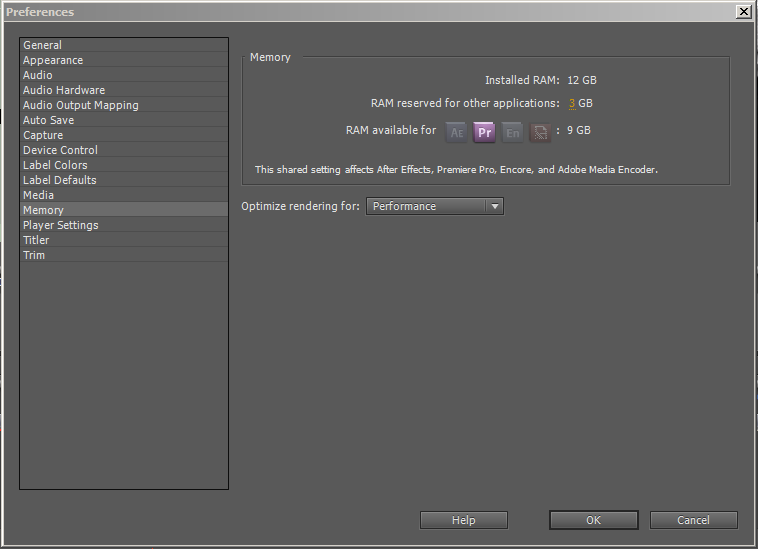The image size is (758, 549).
Task: Open Trim preferences
Action: [x=124, y=255]
